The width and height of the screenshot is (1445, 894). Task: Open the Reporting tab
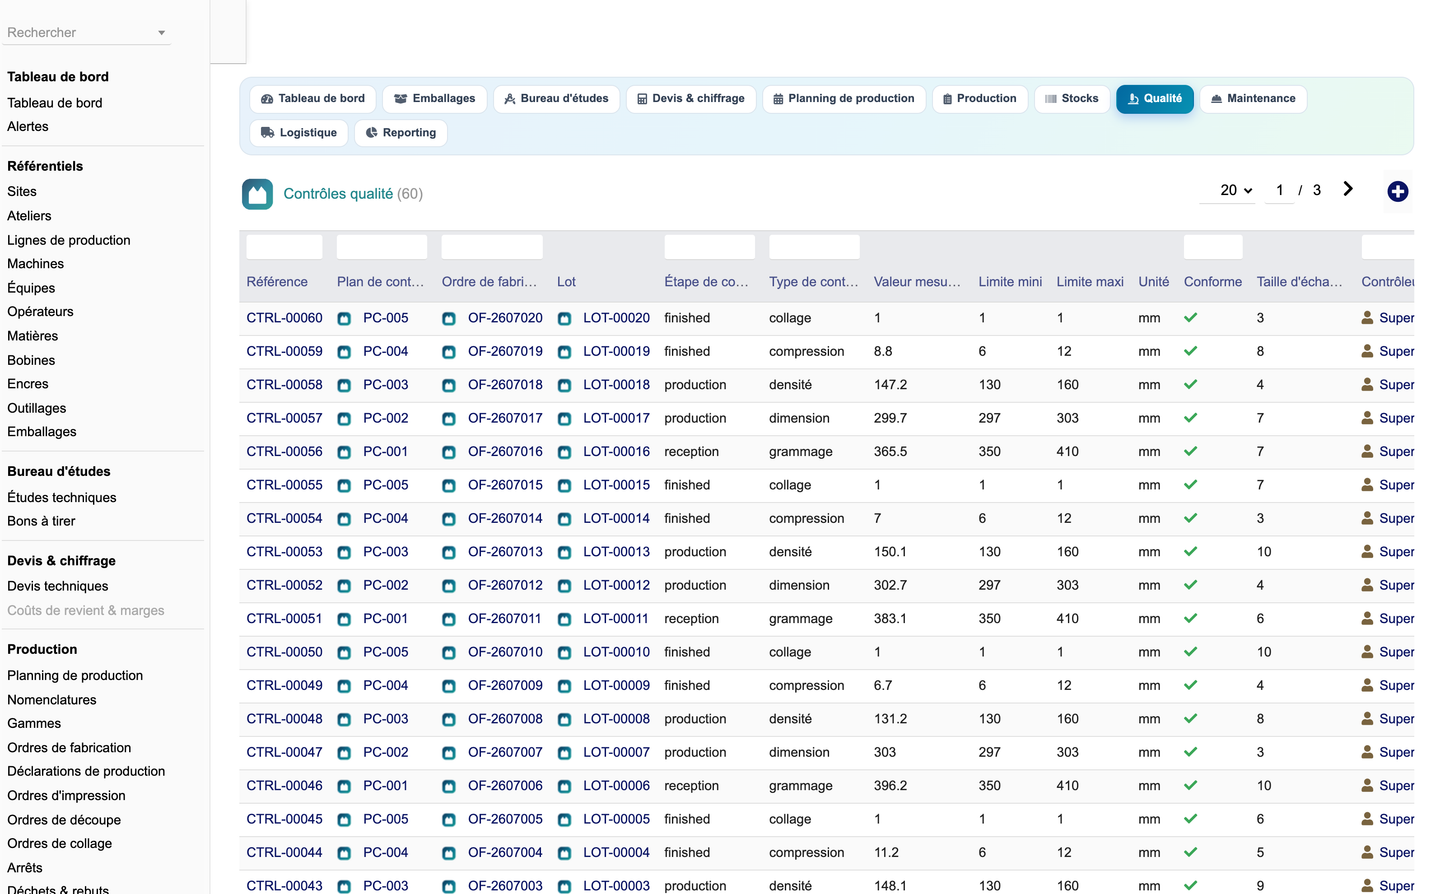pyautogui.click(x=401, y=133)
